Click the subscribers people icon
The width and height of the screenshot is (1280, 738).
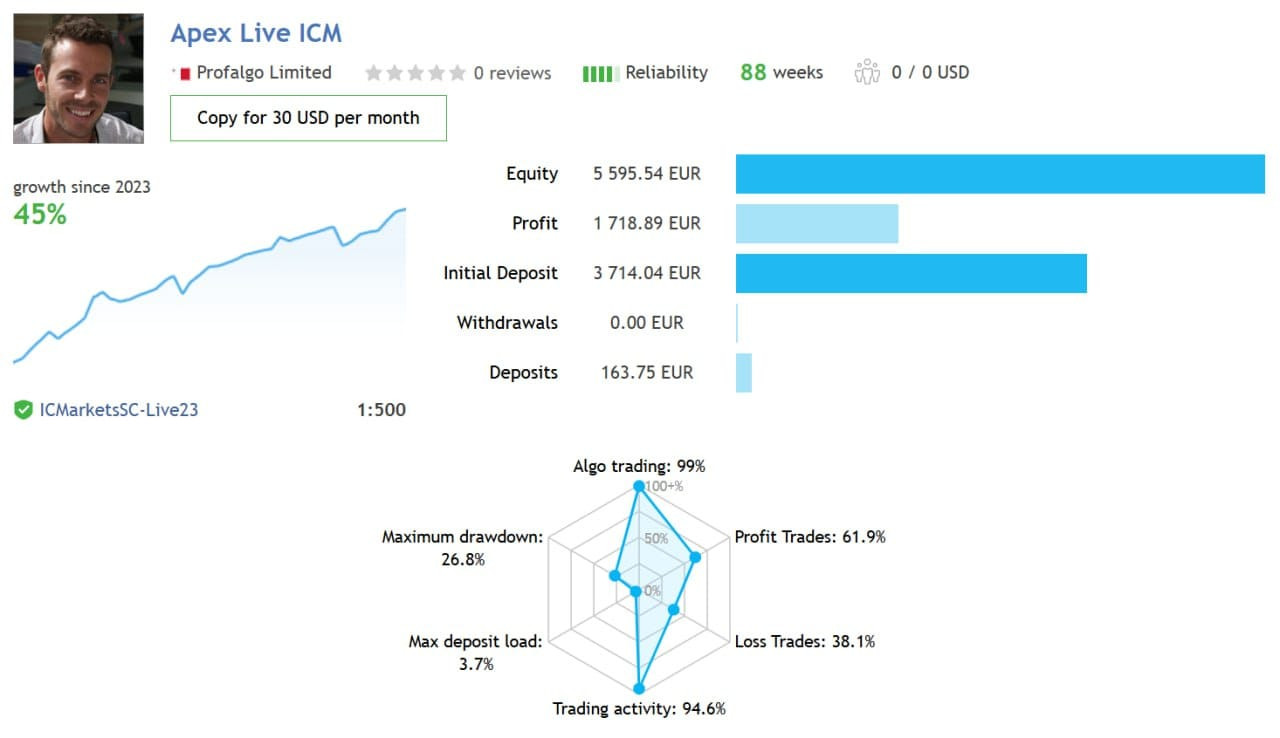tap(867, 73)
